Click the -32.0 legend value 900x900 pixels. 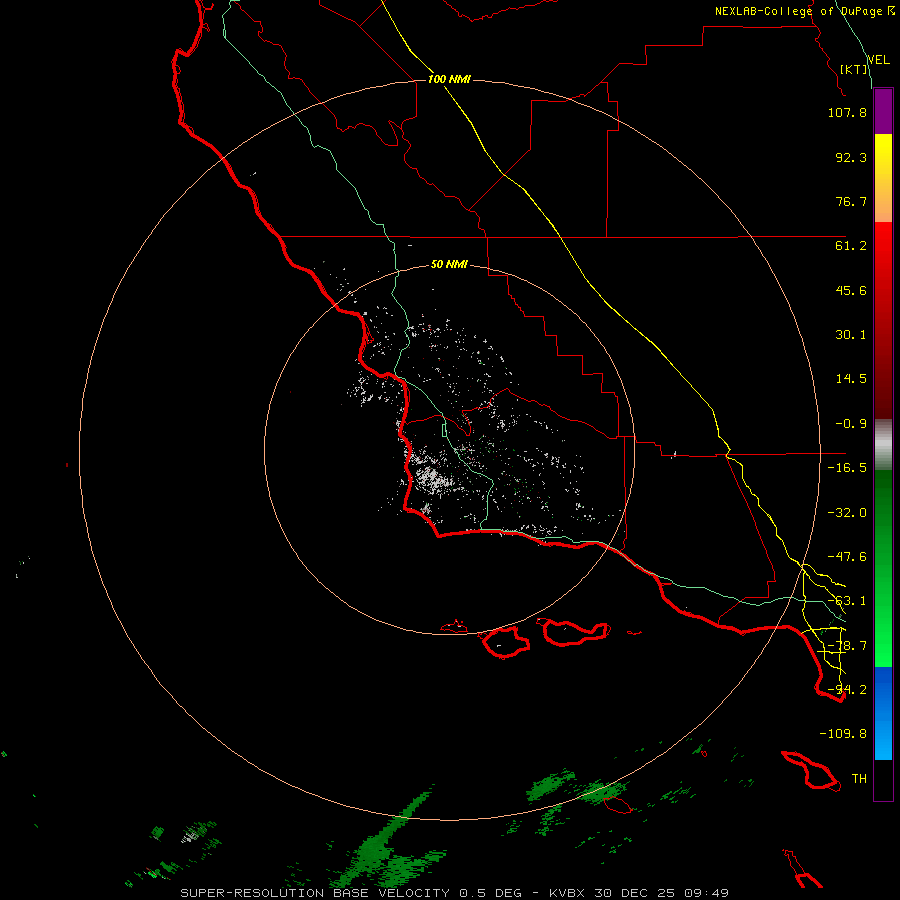pyautogui.click(x=847, y=513)
